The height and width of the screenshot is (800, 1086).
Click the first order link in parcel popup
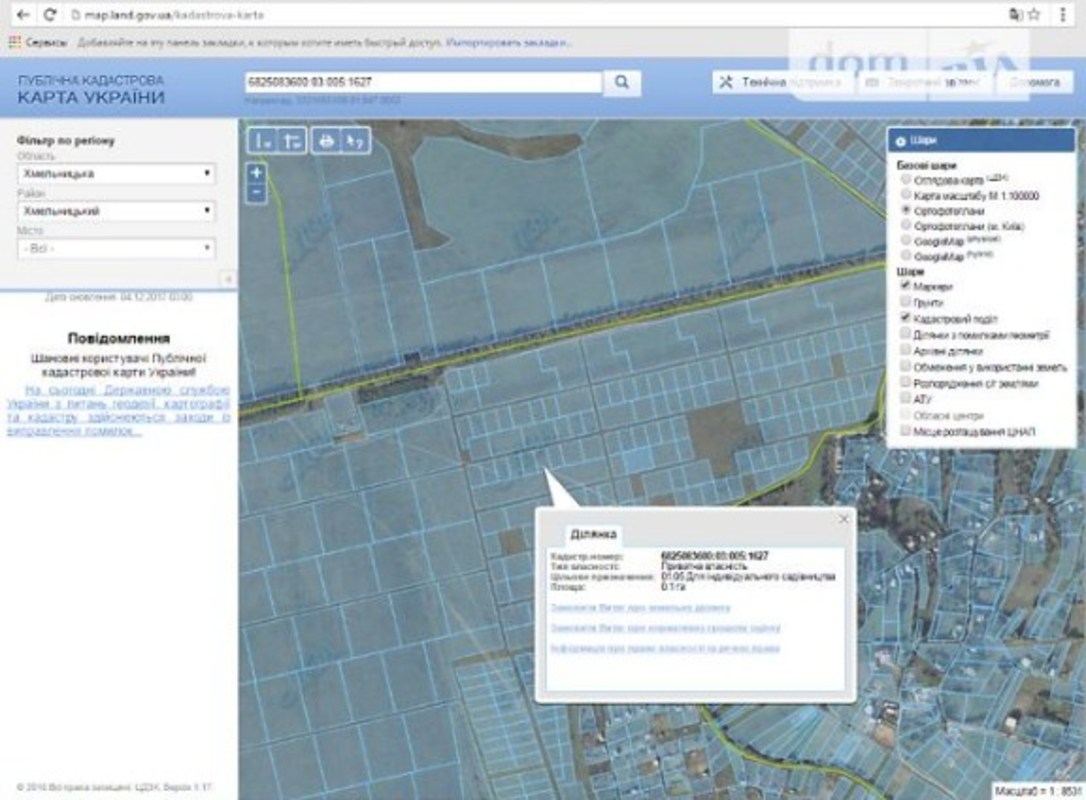[x=640, y=607]
